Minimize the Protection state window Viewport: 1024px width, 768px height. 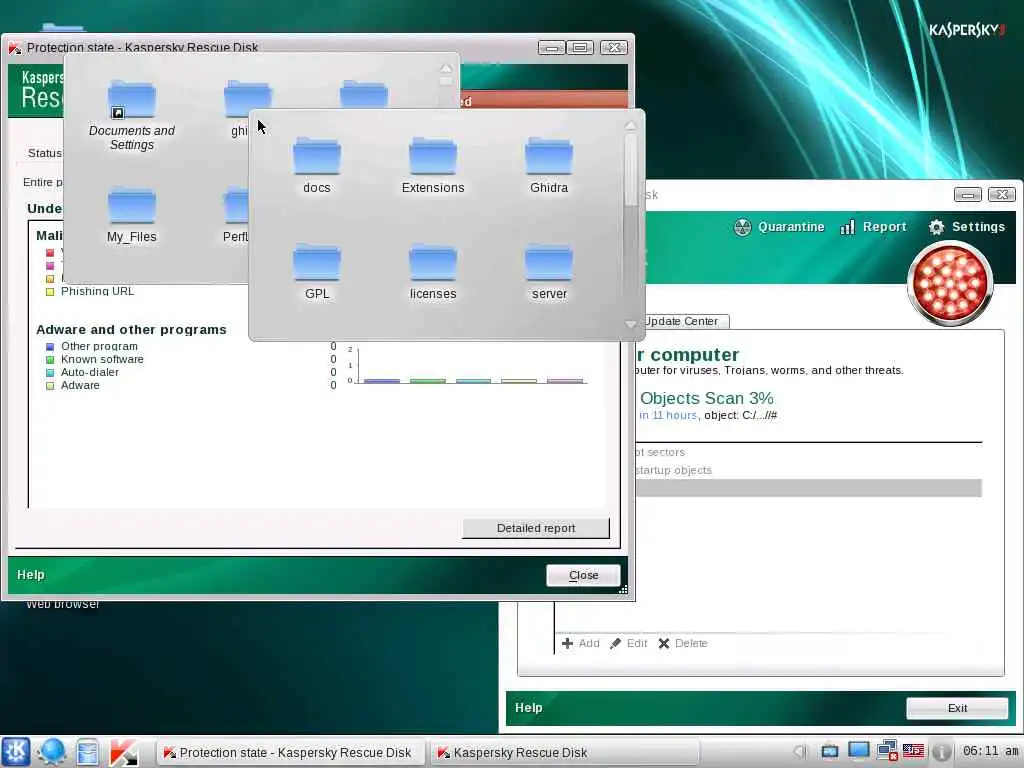(551, 48)
